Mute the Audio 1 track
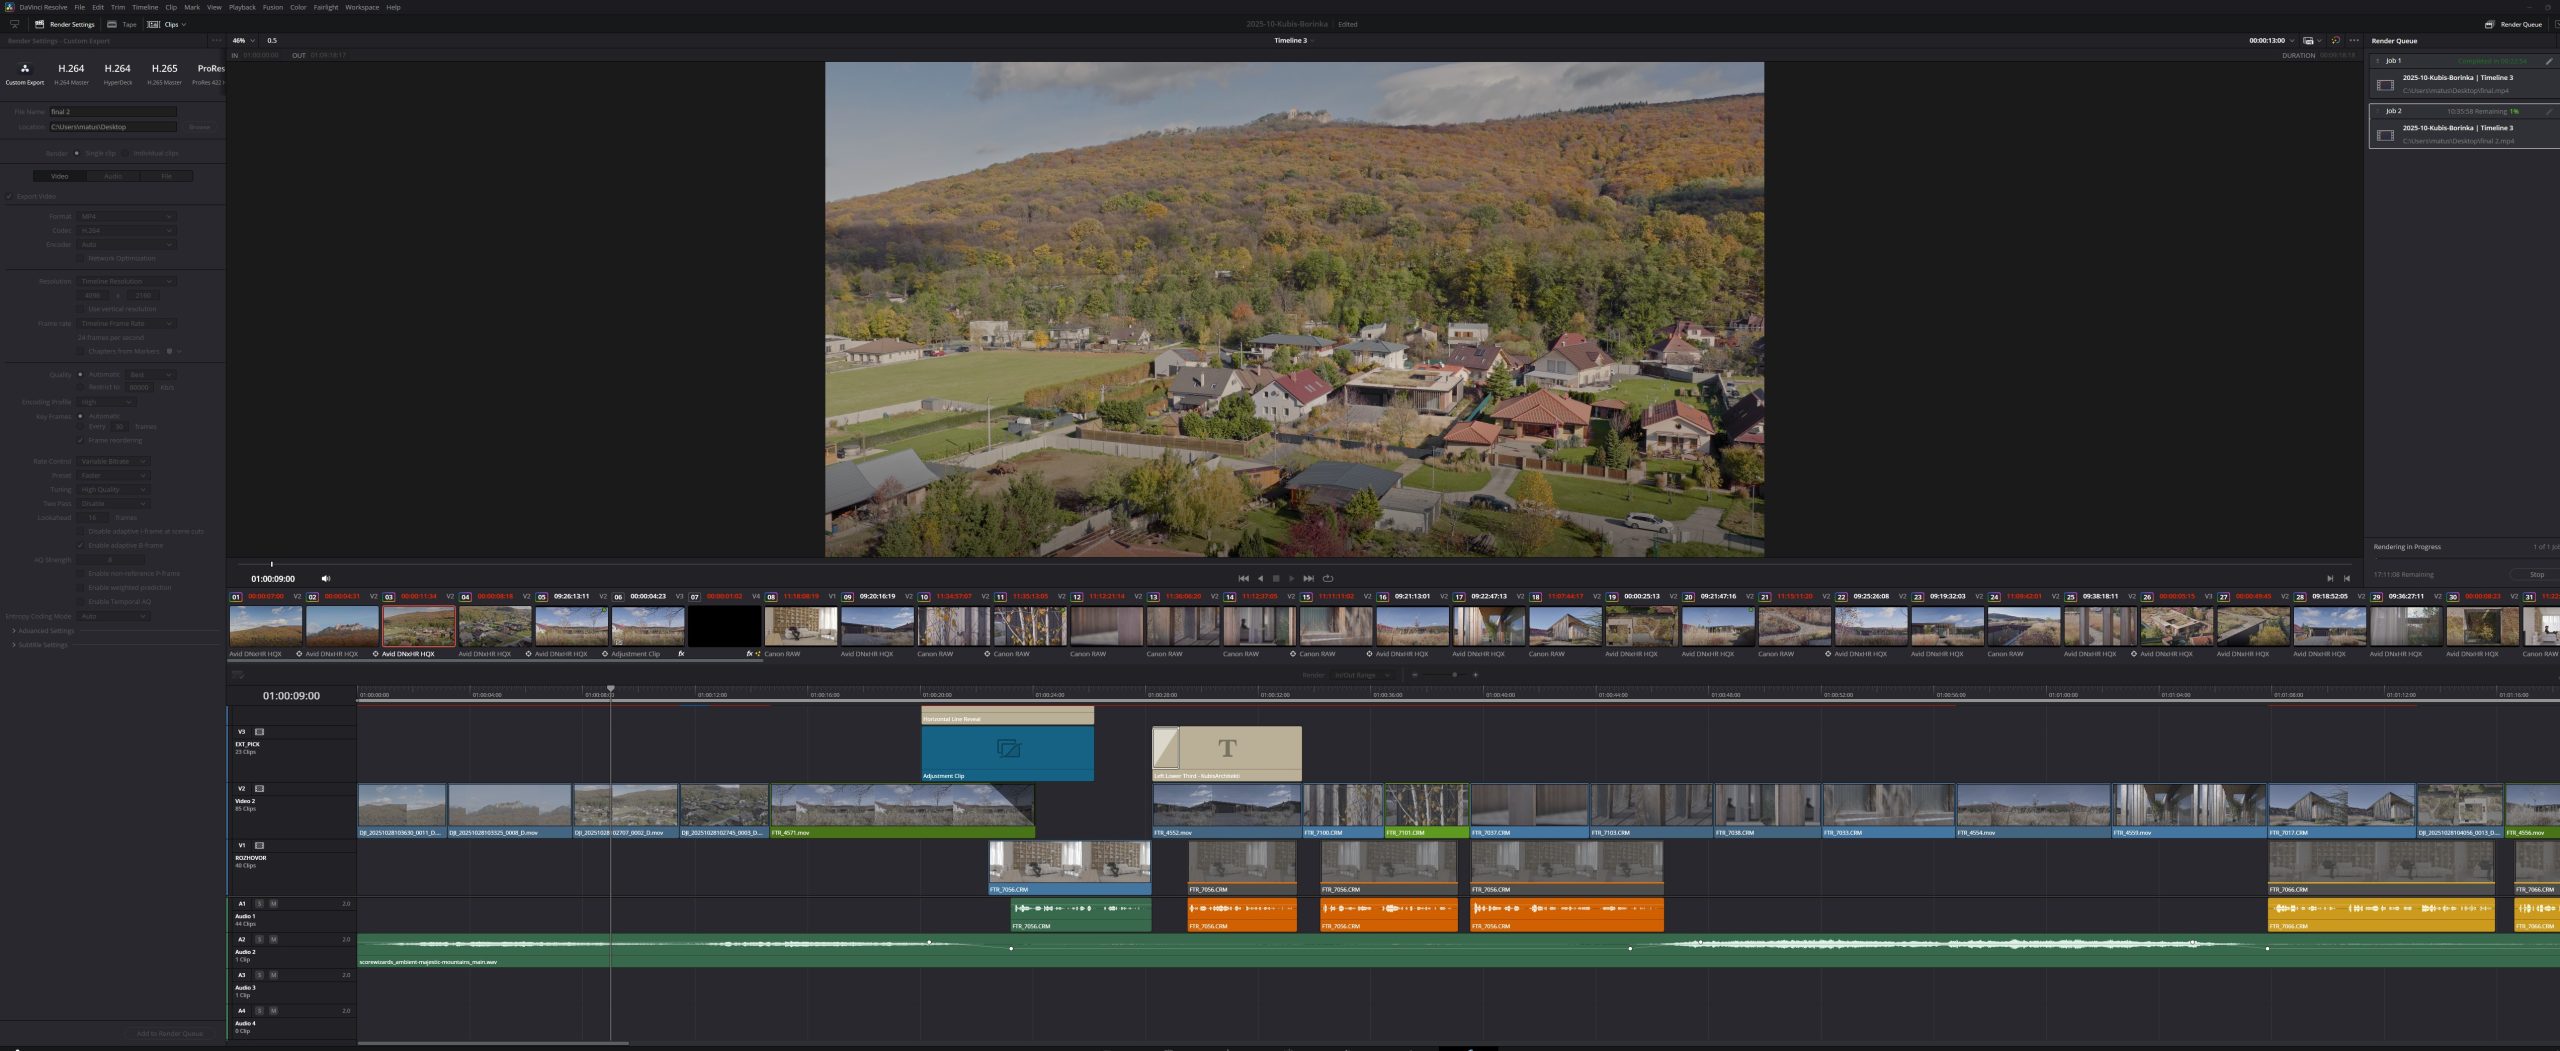Screen dimensions: 2560x1051 click(x=273, y=904)
